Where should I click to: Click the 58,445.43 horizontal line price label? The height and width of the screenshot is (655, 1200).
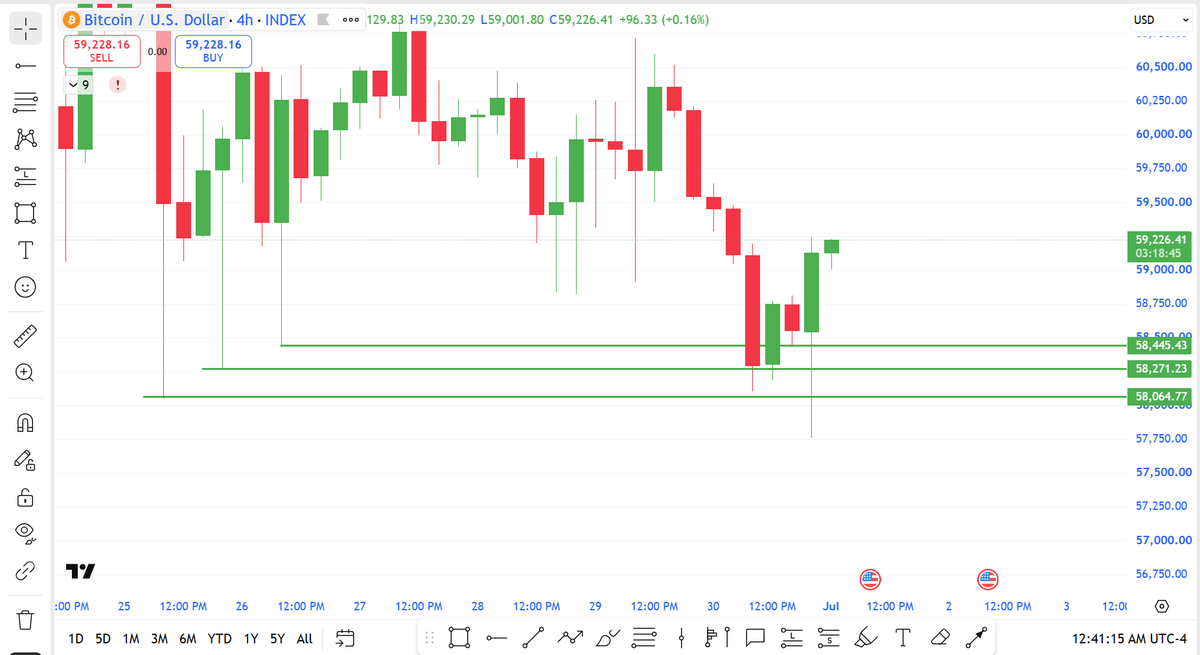(1160, 346)
